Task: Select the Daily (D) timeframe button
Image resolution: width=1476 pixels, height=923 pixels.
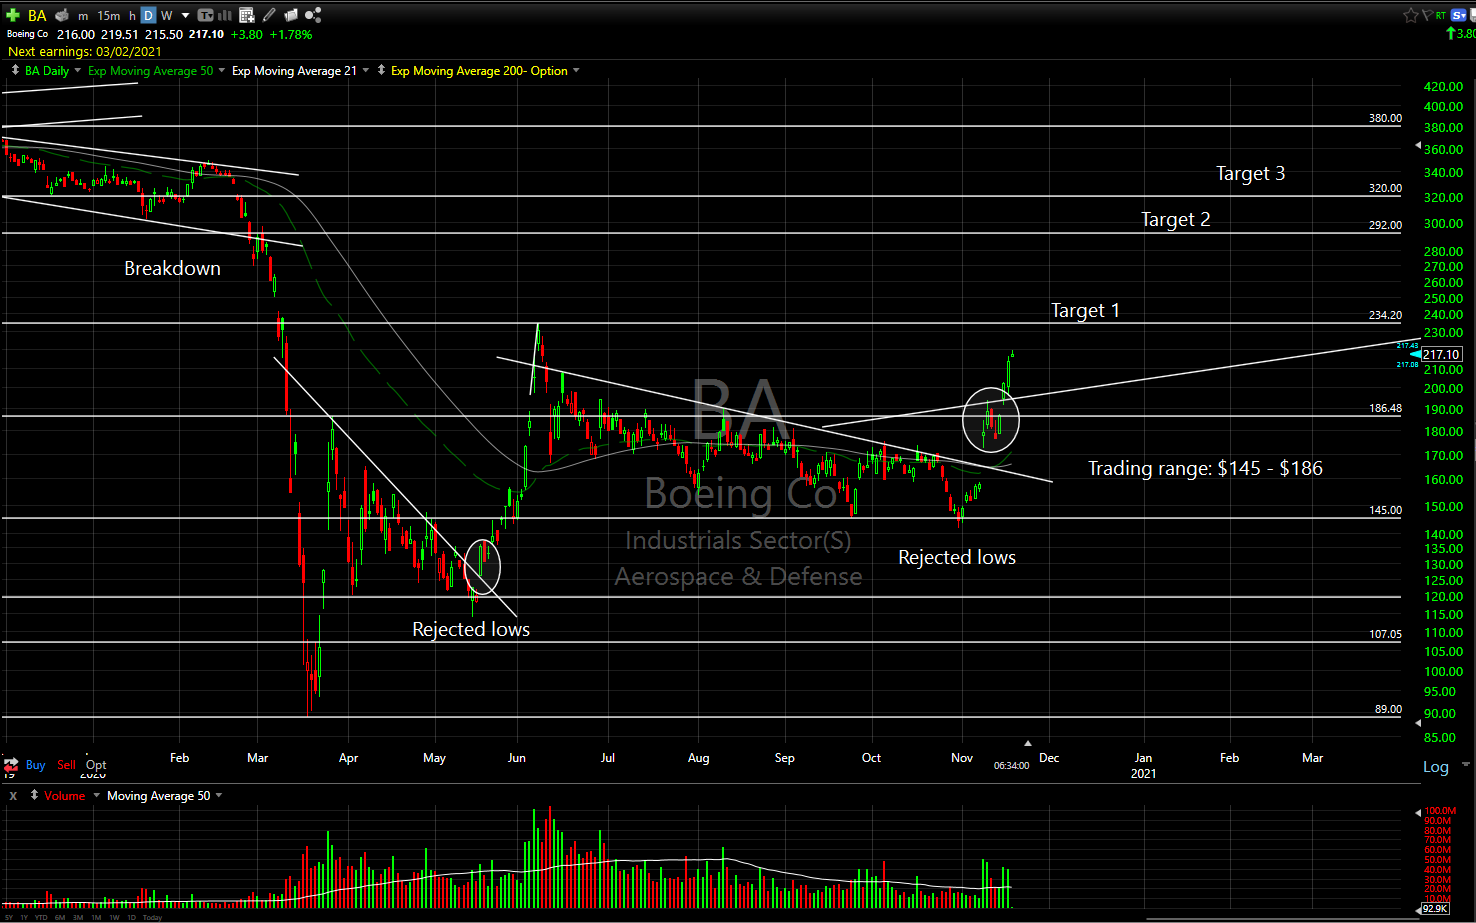Action: [x=148, y=15]
